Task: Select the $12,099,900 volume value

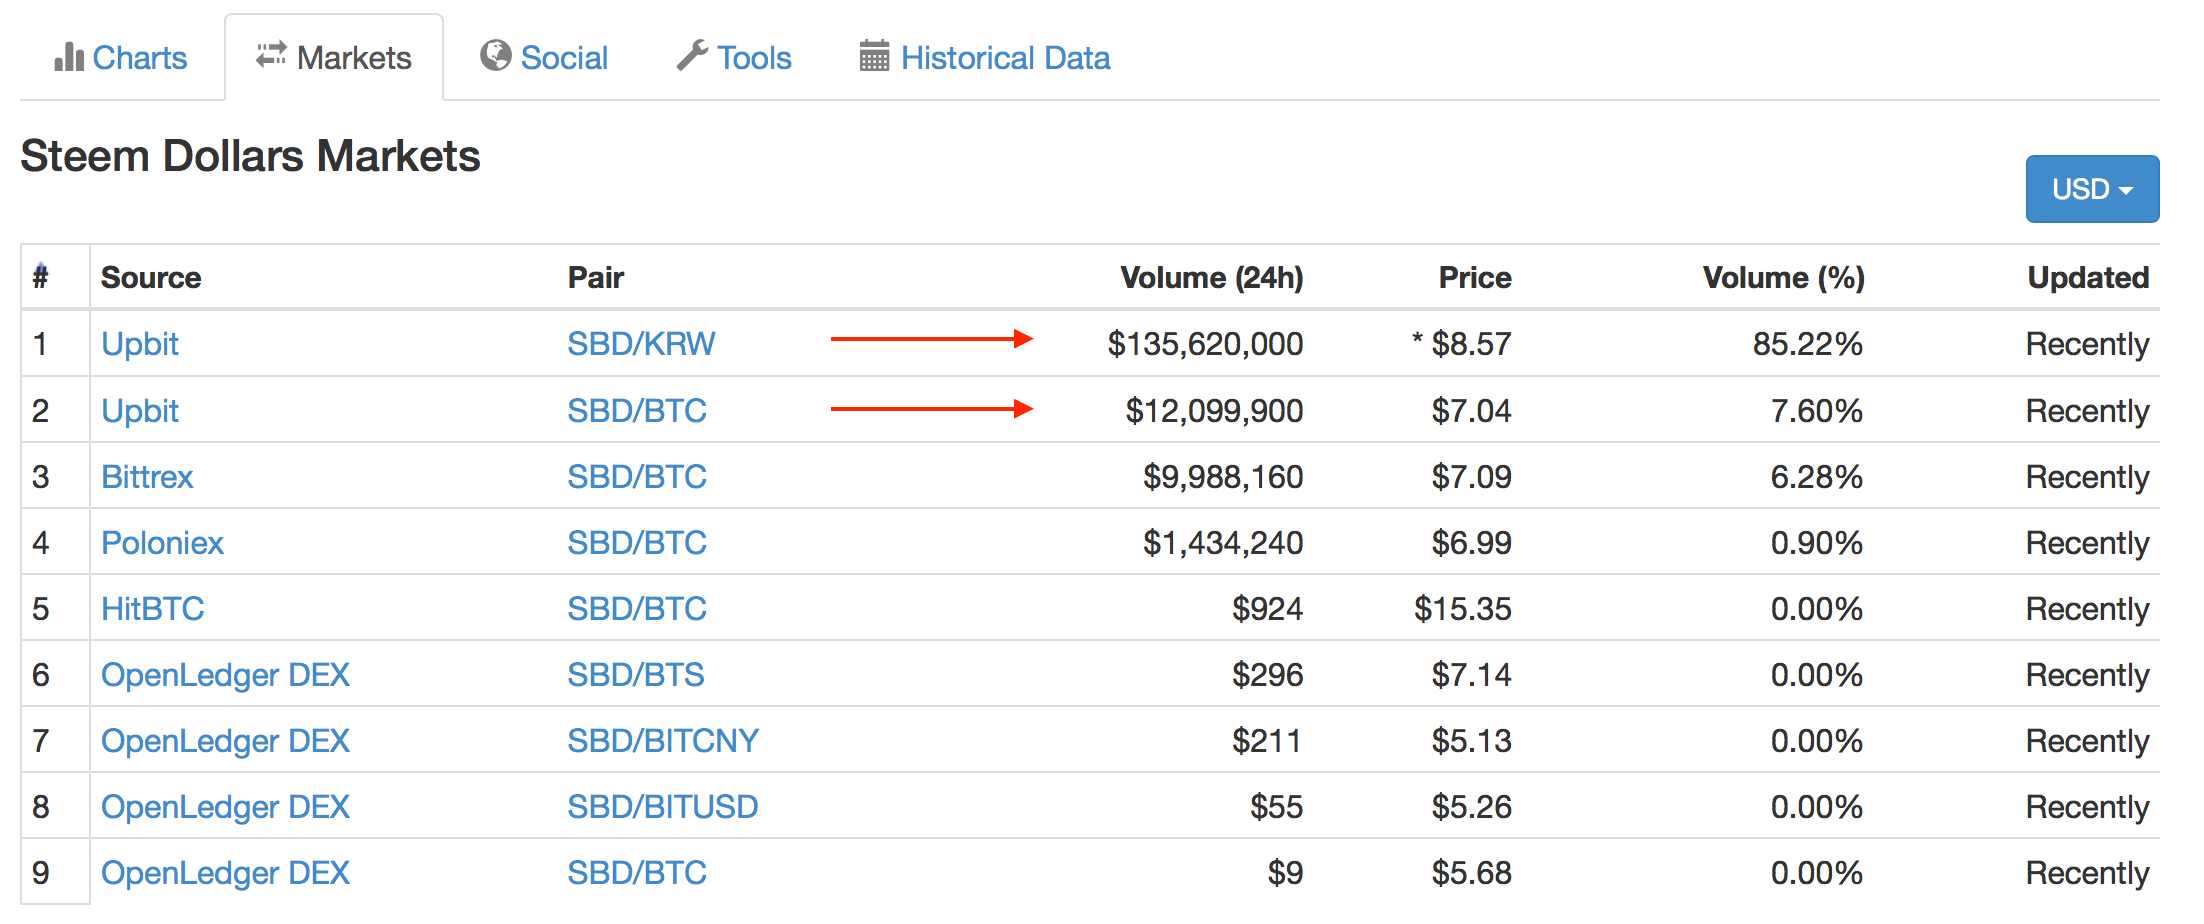Action: [1214, 411]
